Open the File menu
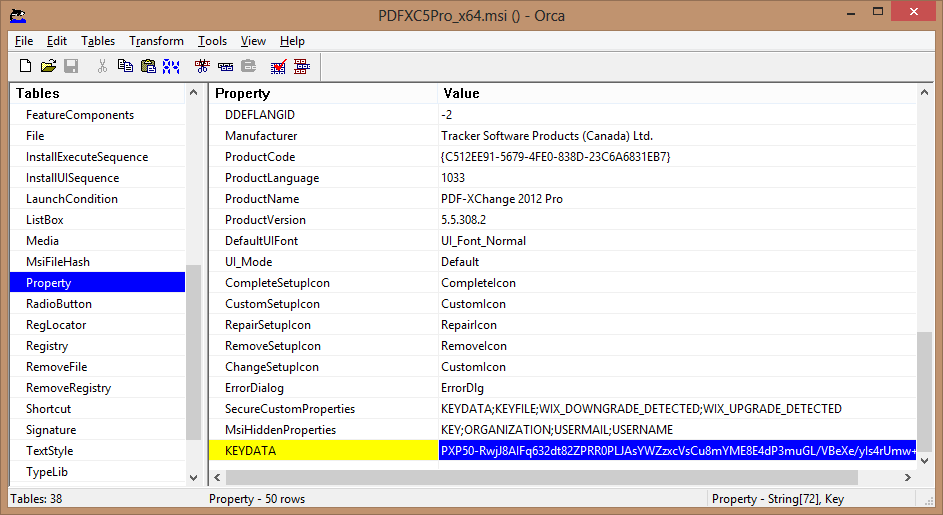This screenshot has width=943, height=515. pos(24,41)
